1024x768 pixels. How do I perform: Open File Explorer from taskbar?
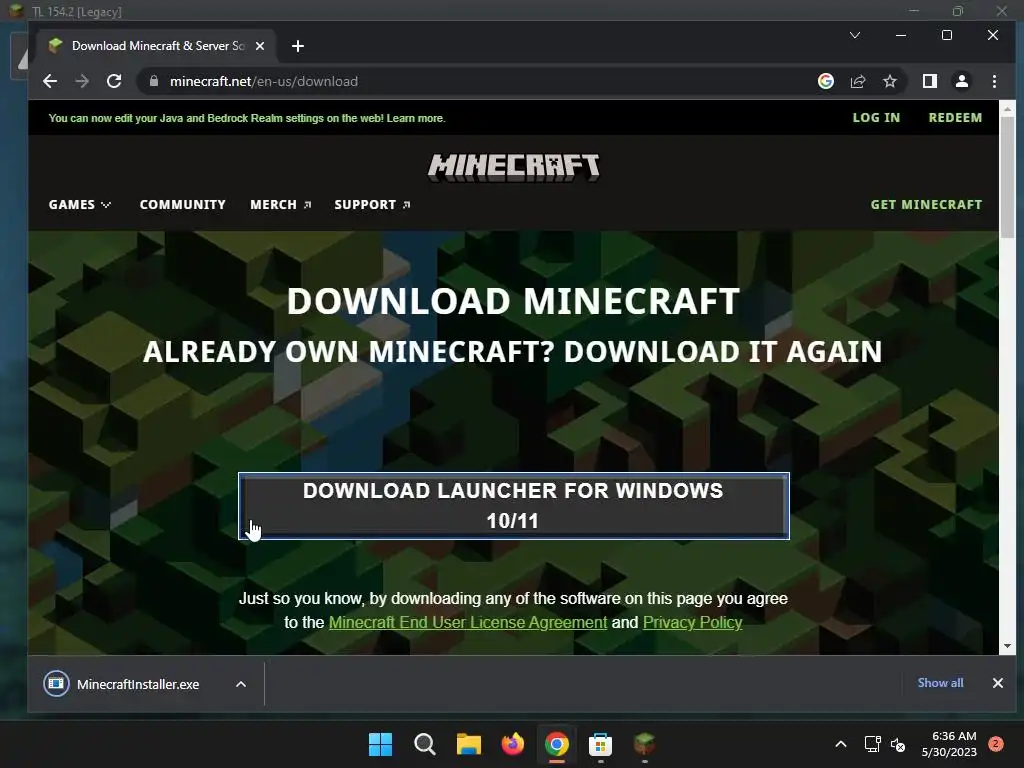click(x=468, y=744)
